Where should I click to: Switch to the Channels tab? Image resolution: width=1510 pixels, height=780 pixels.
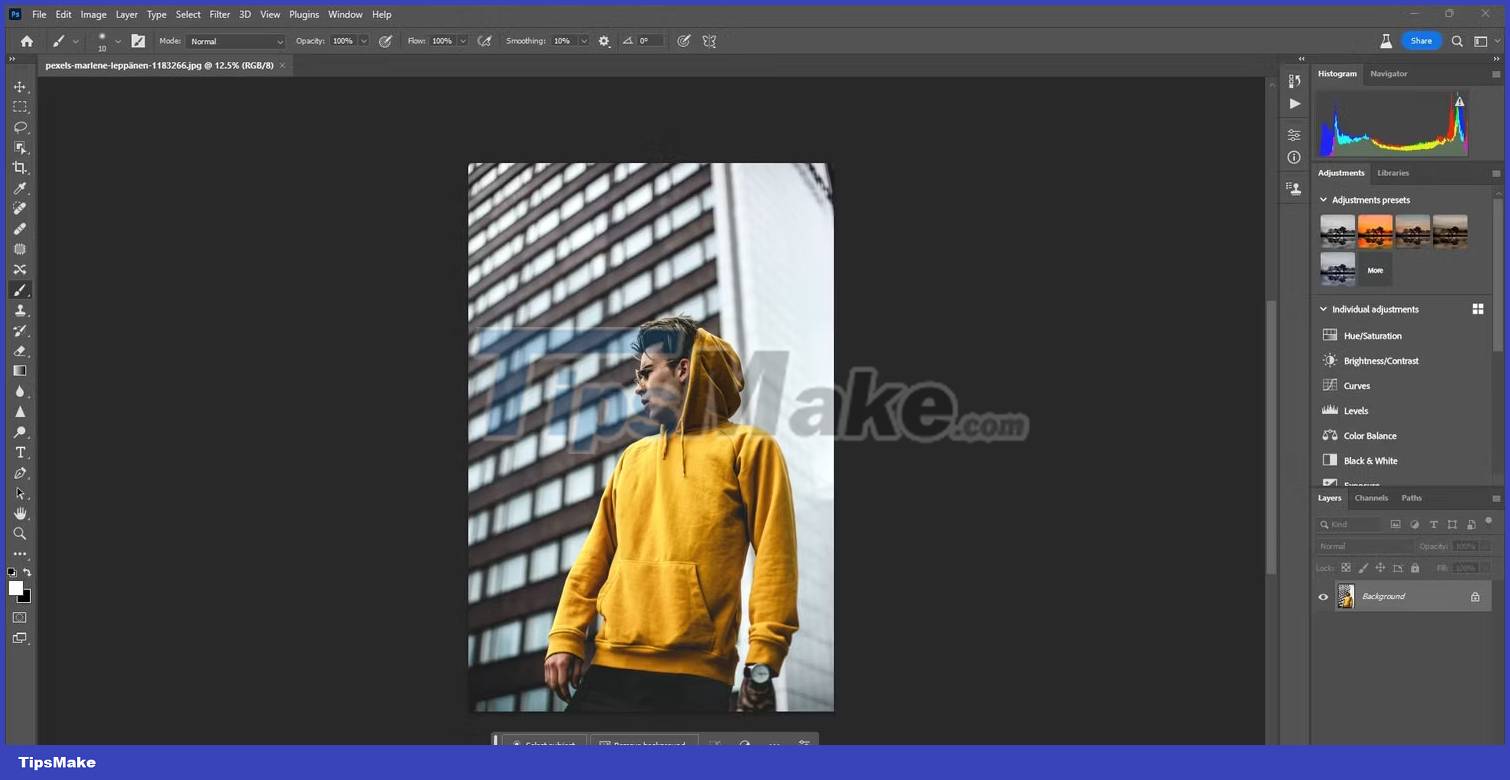pyautogui.click(x=1370, y=498)
